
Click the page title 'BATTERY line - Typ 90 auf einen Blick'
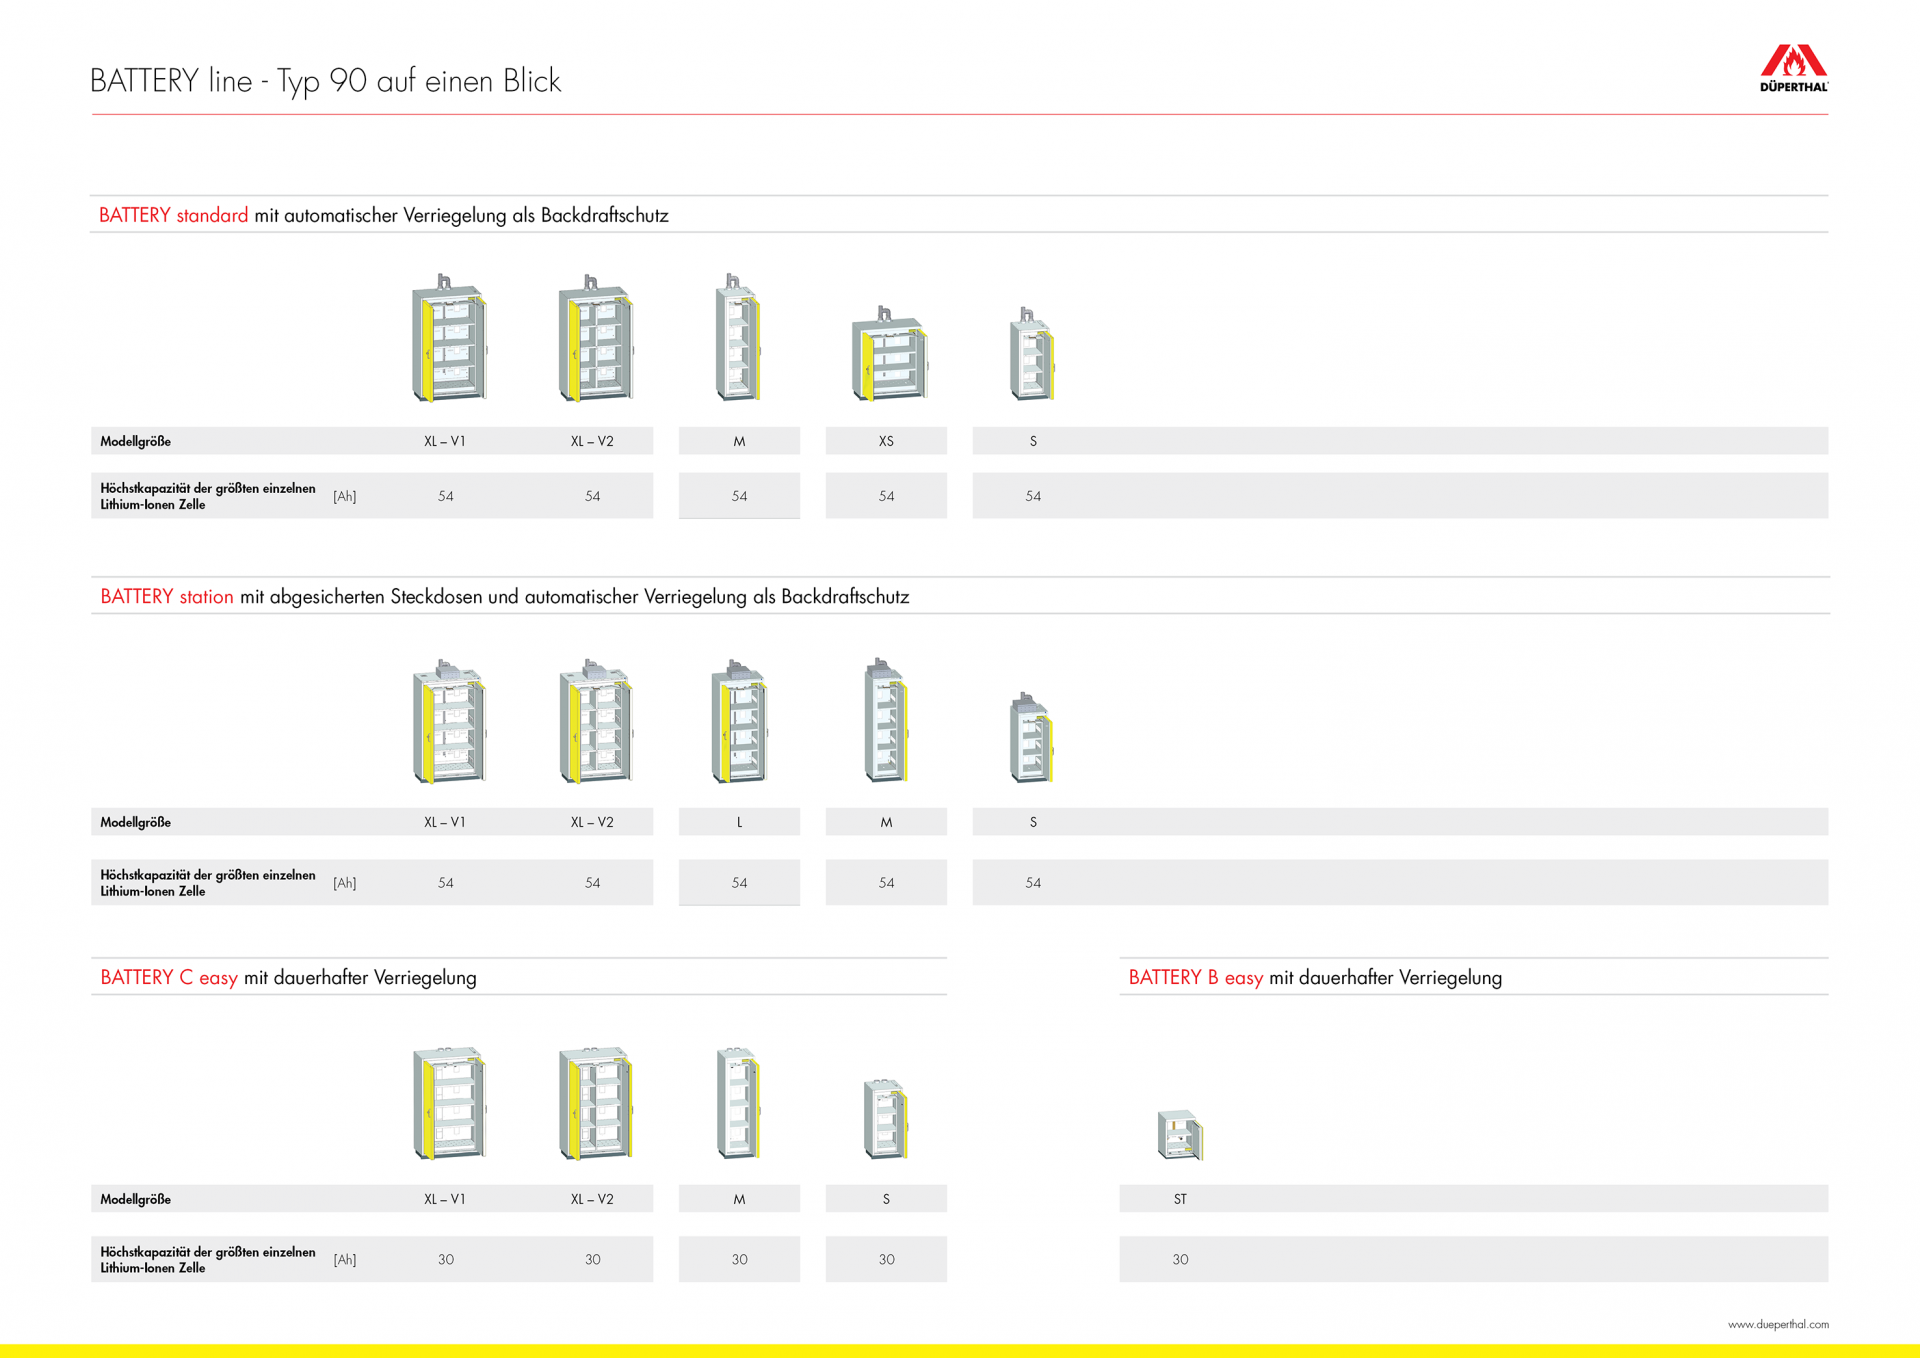[326, 81]
